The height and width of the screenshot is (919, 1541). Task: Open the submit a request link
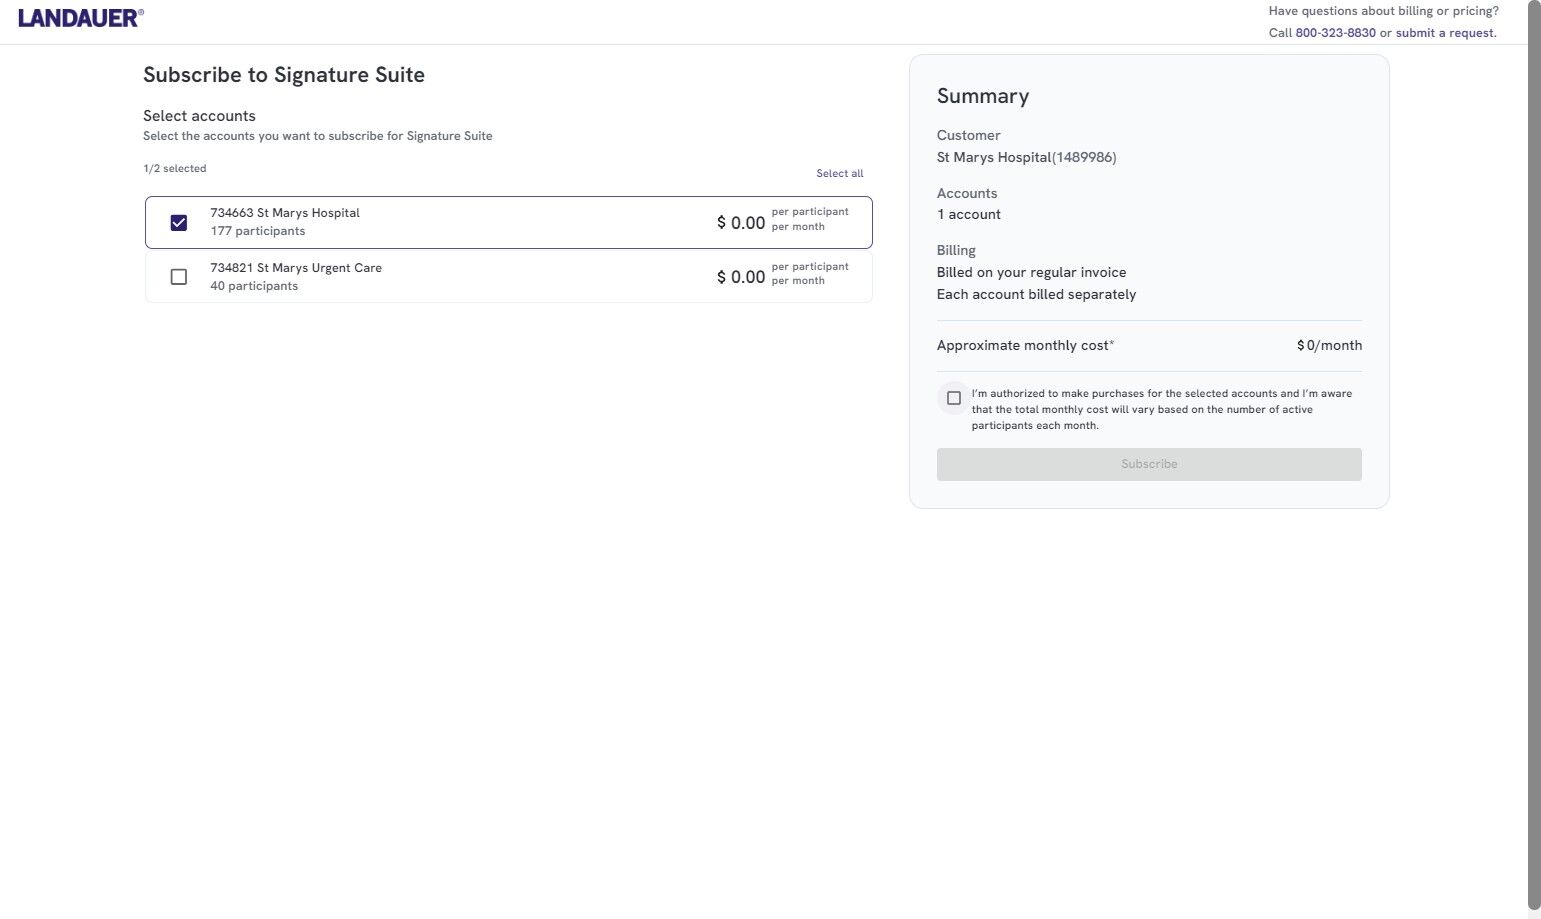[1445, 33]
